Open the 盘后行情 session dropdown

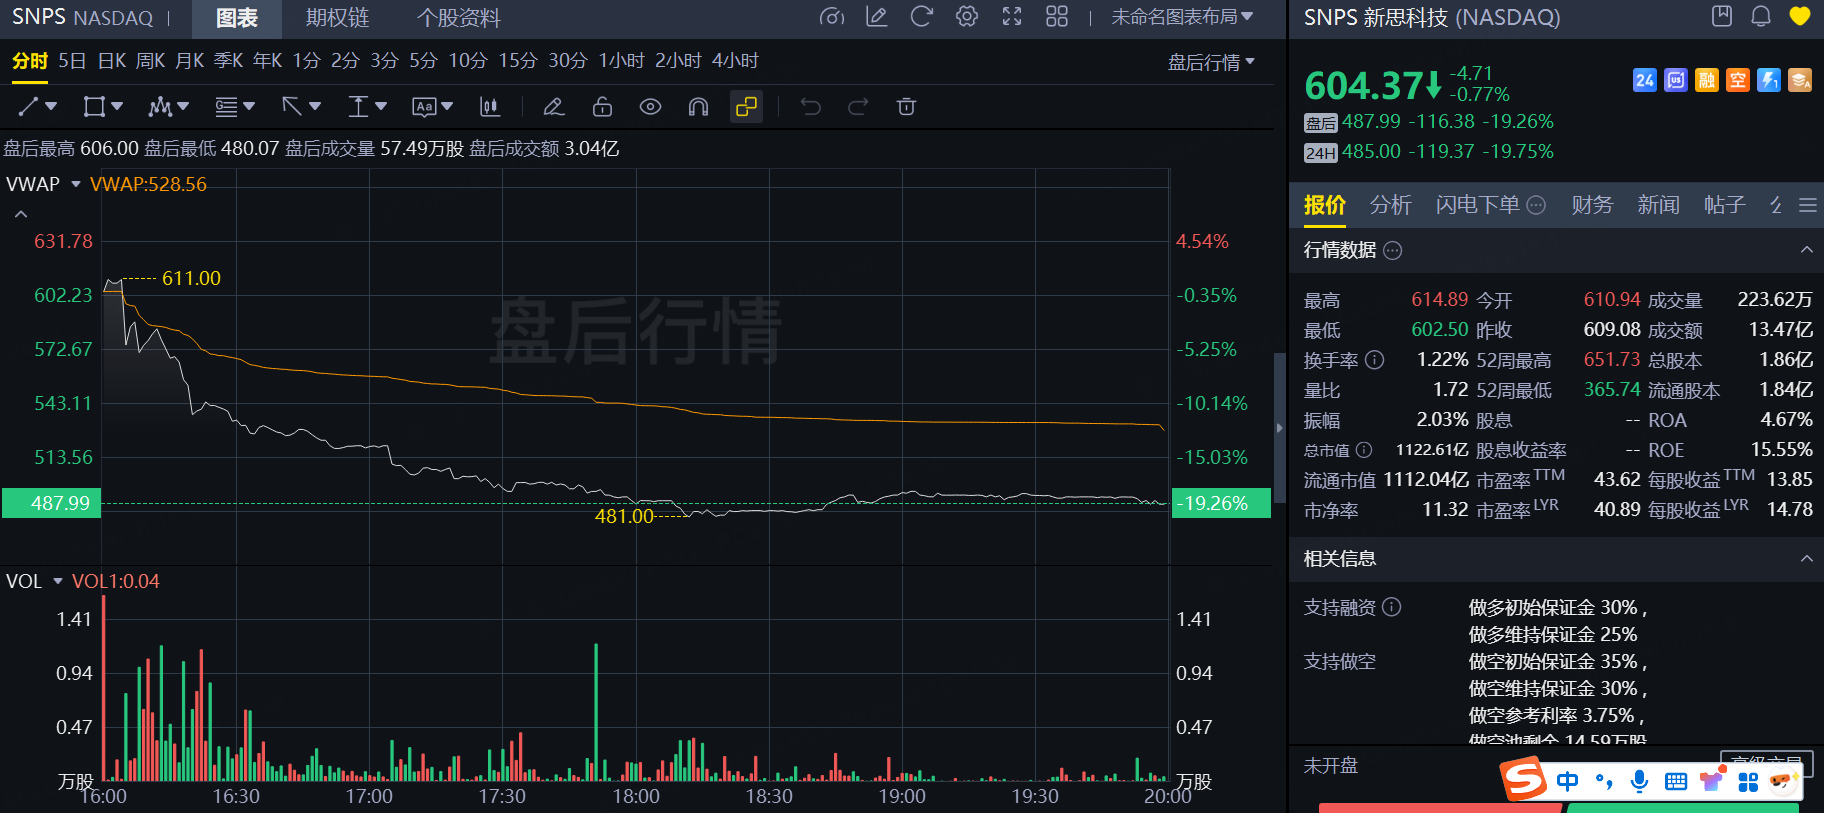coord(1211,62)
